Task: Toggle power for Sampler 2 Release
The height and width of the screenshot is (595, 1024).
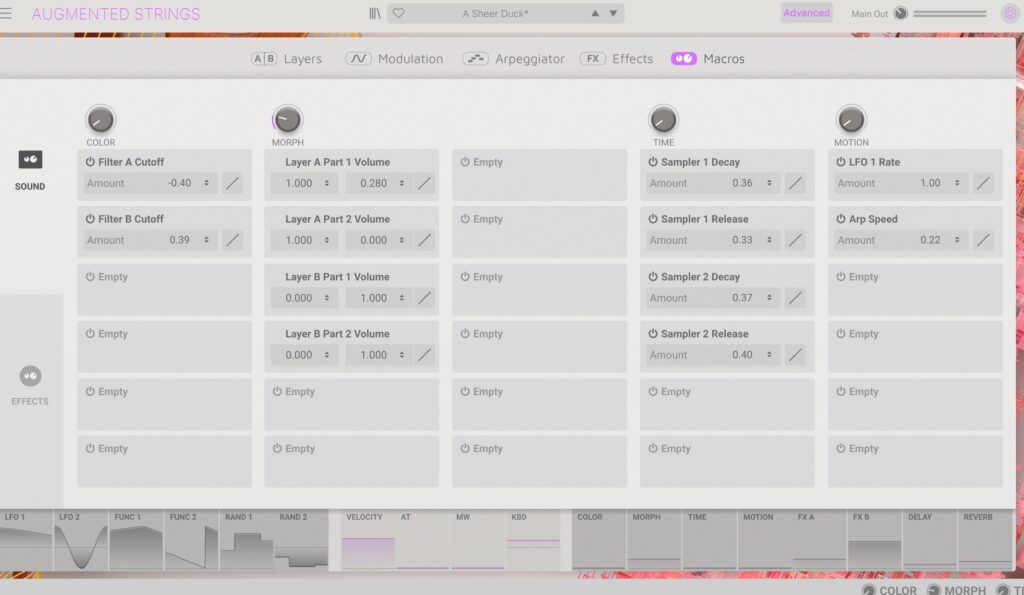Action: pos(653,334)
